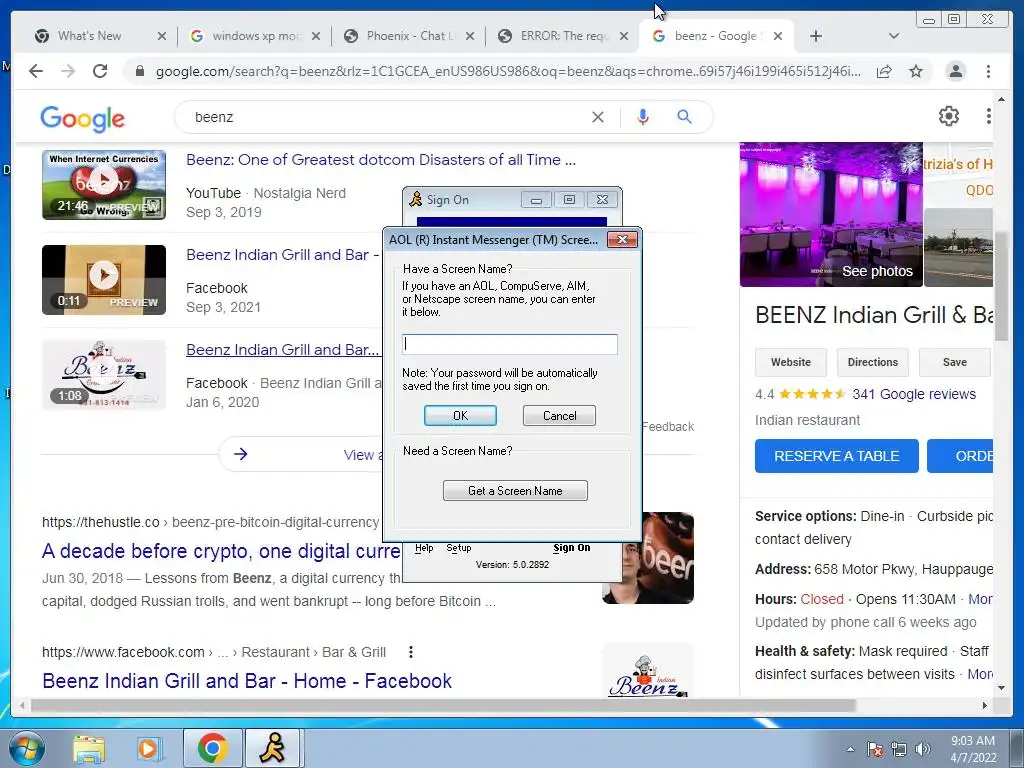1024x768 pixels.
Task: Click OK in AIM screen name dialog
Action: (x=460, y=416)
